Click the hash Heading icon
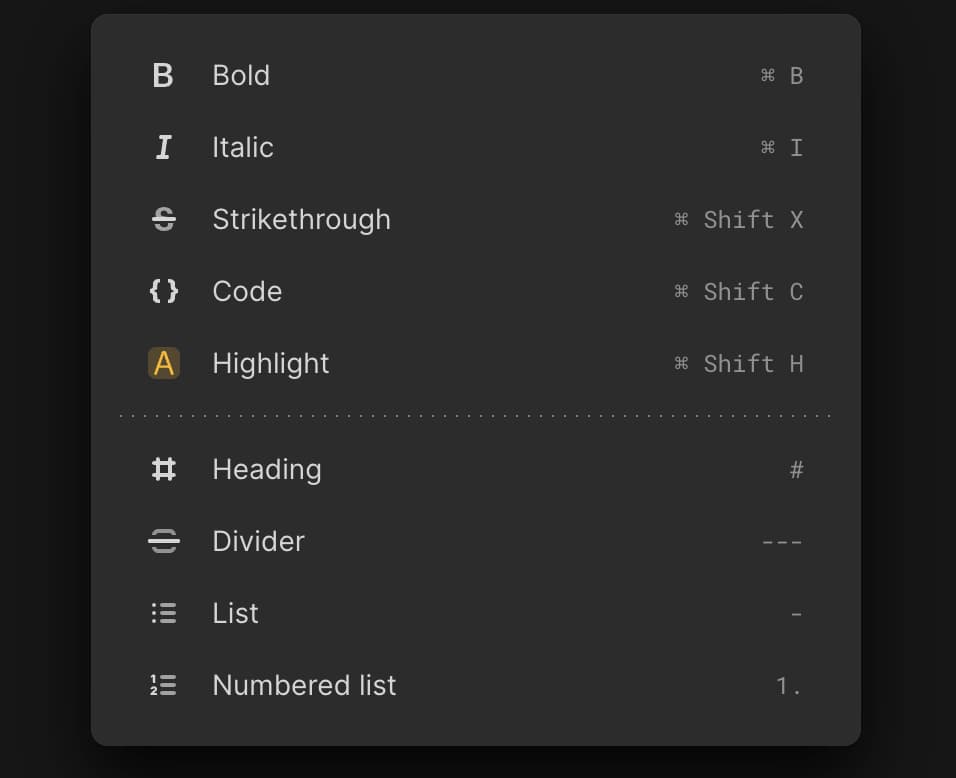Image resolution: width=956 pixels, height=778 pixels. tap(163, 470)
